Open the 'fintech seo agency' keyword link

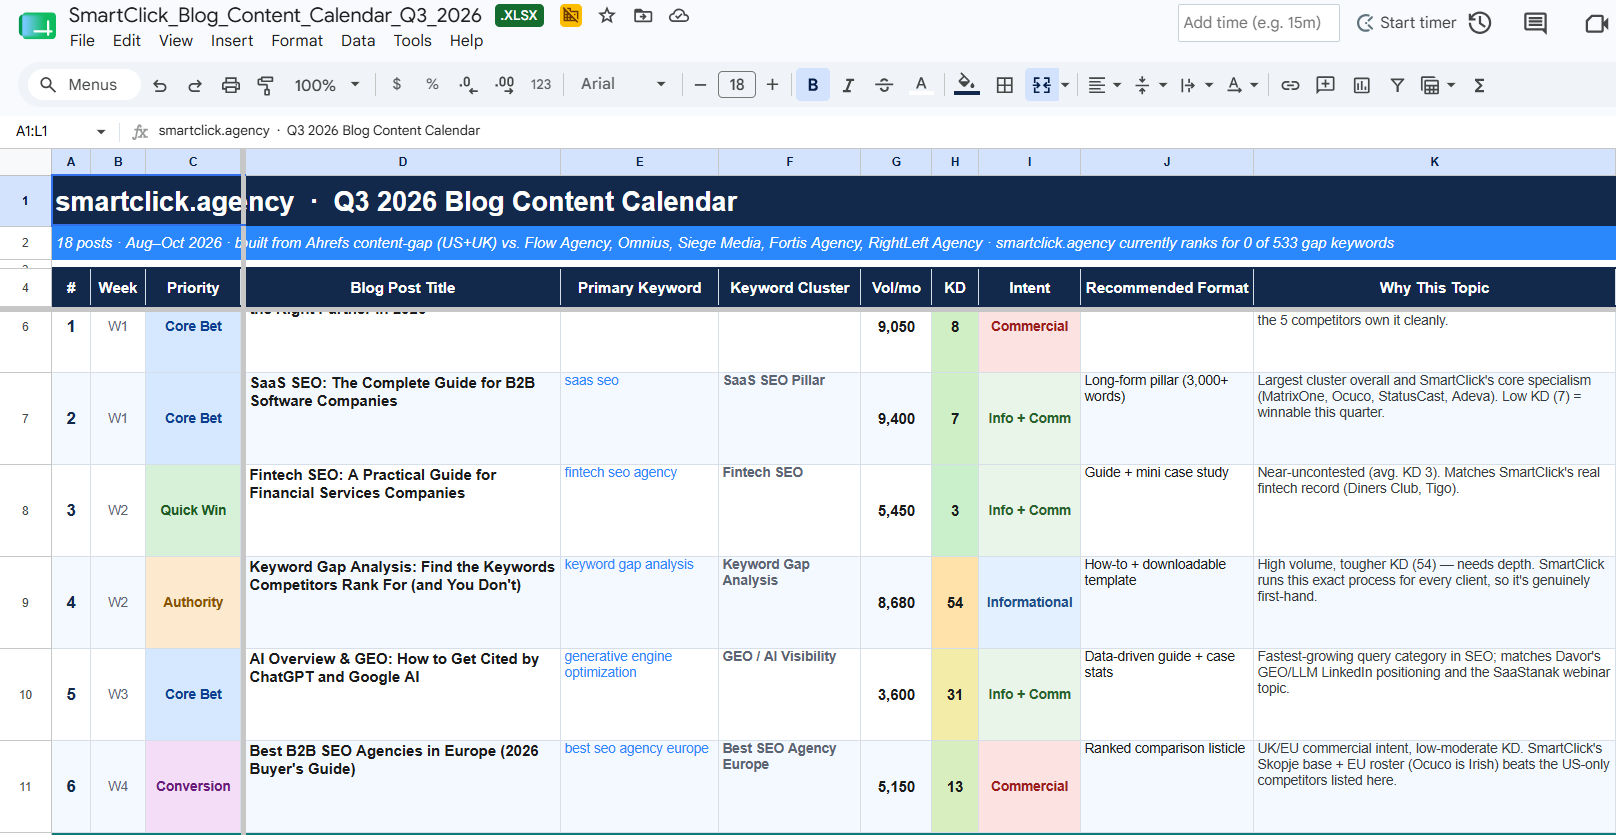[x=621, y=472]
